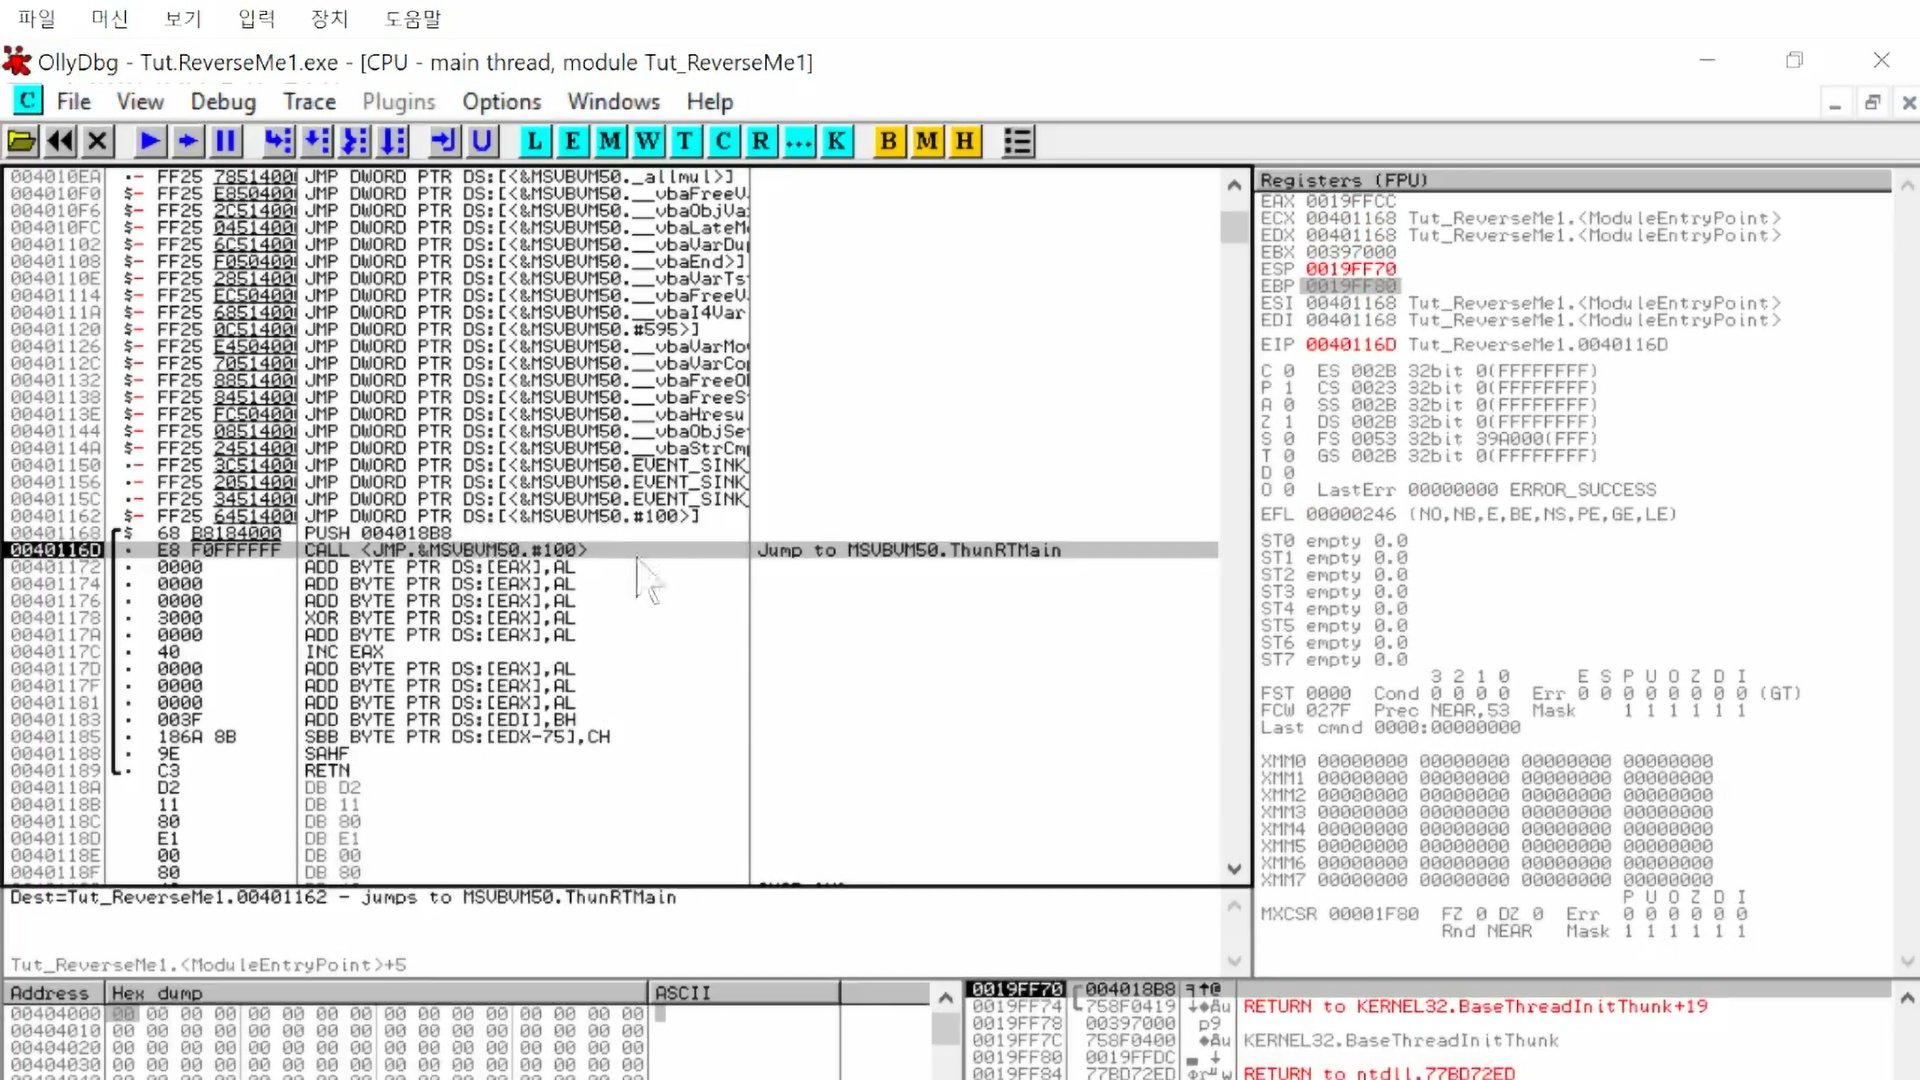Click the Execute till user code U icon
Screen dimensions: 1920x1080
tap(482, 141)
